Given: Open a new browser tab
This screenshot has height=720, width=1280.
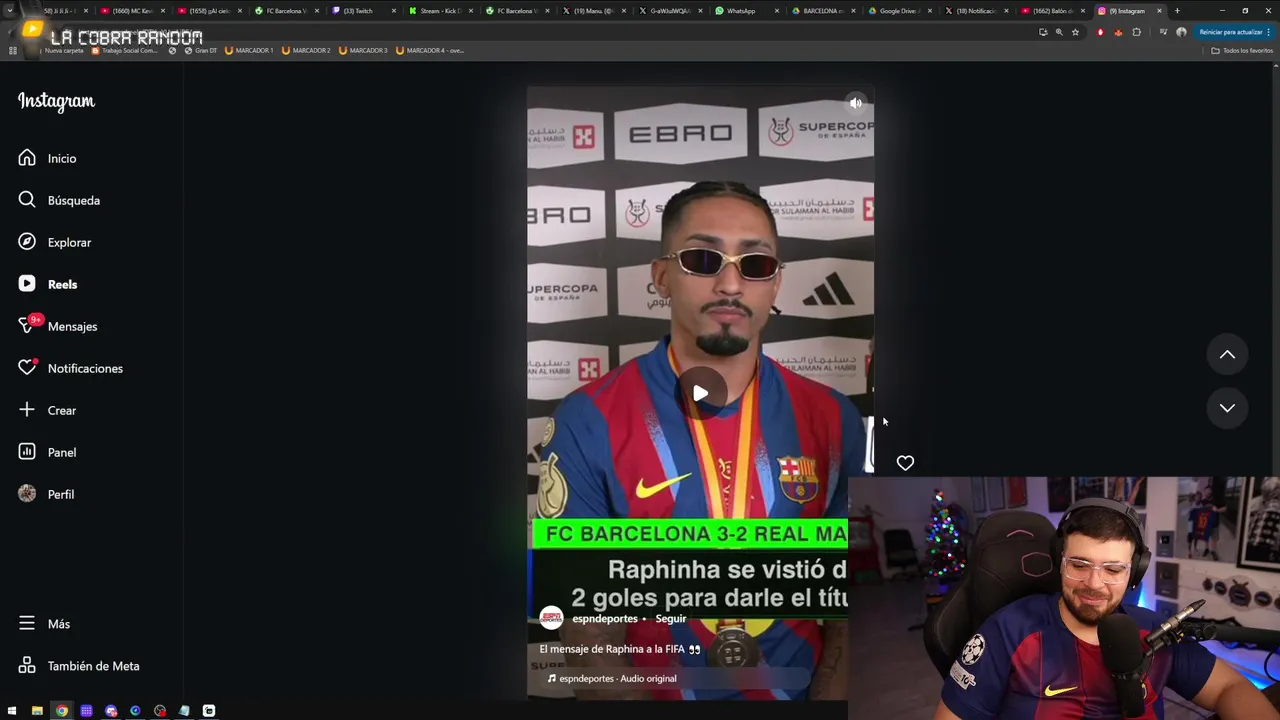Looking at the screenshot, I should click(x=1177, y=11).
